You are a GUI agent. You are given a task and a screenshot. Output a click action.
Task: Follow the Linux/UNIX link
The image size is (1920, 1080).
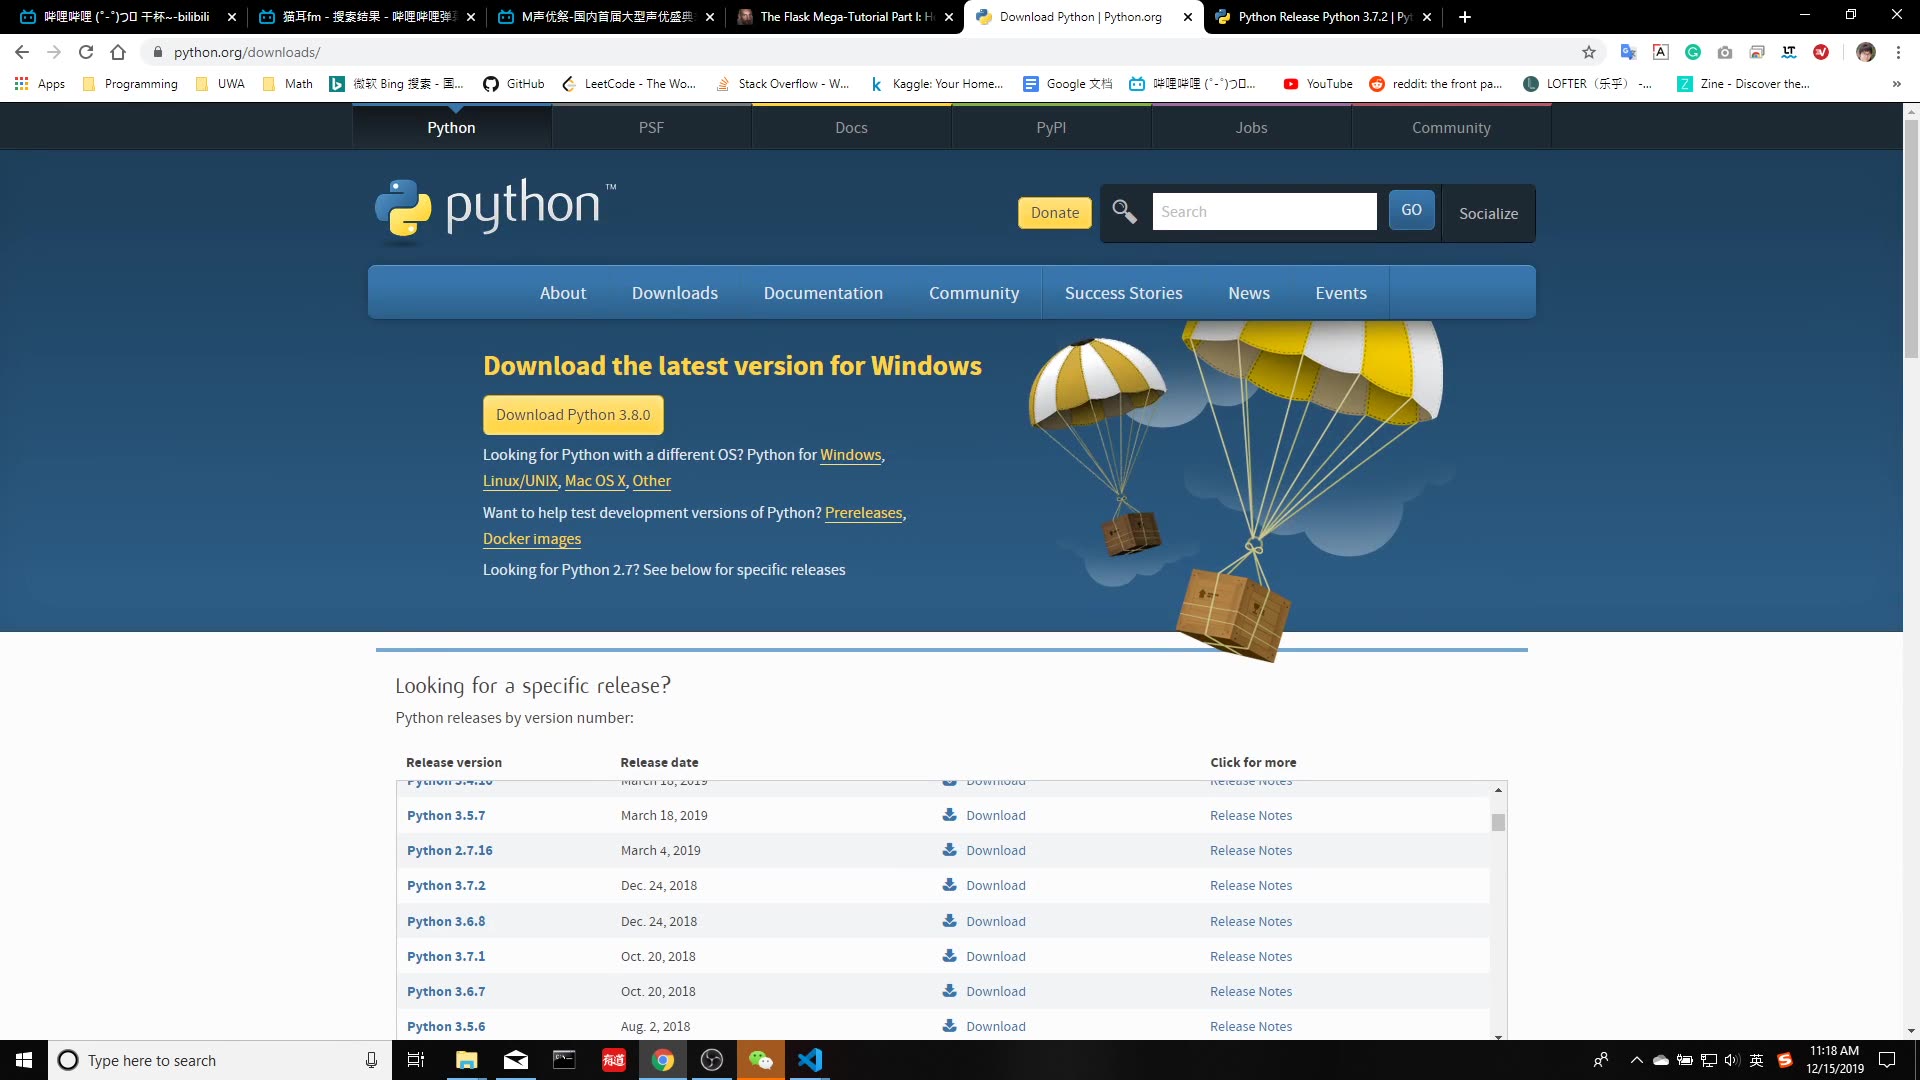[x=520, y=481]
